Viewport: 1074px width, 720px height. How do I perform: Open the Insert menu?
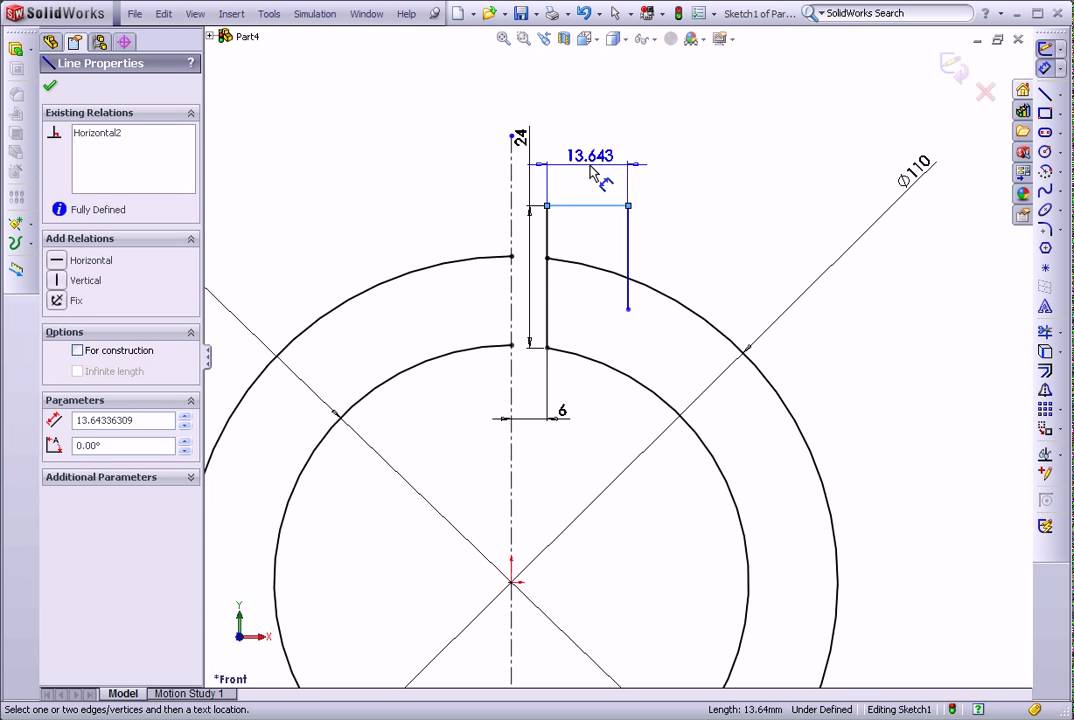point(232,14)
